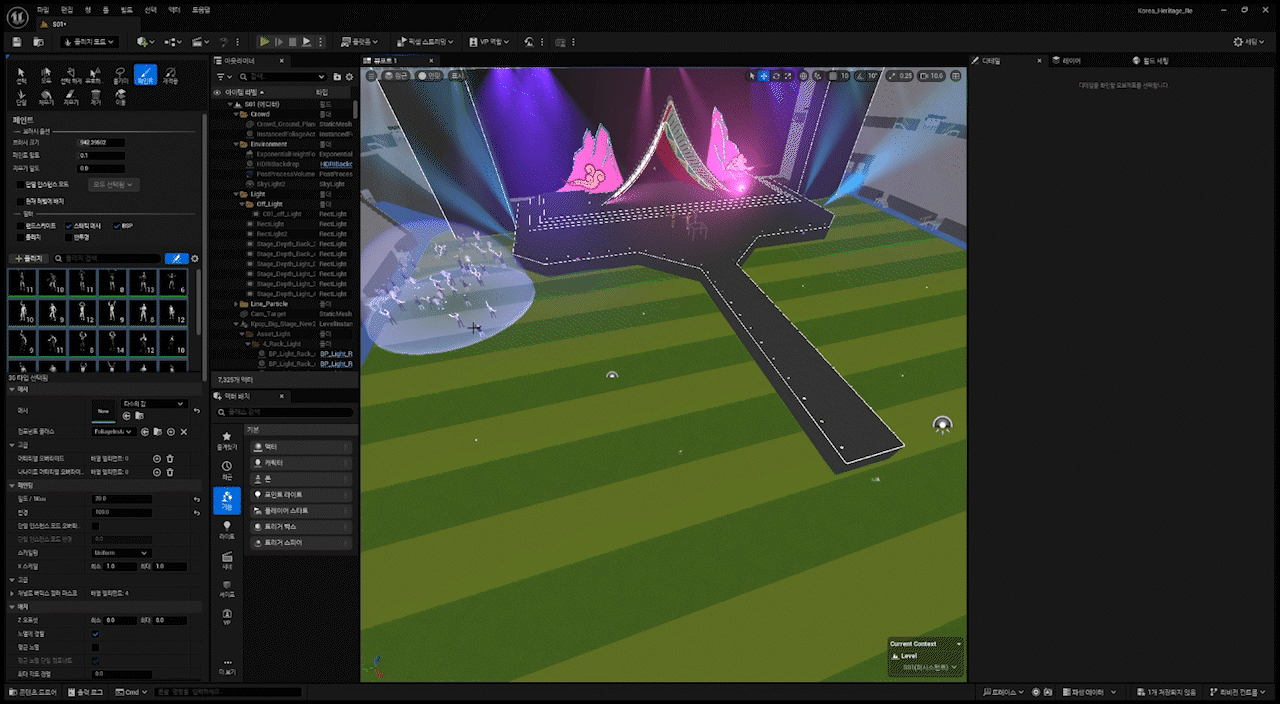This screenshot has width=1280, height=704.
Task: Switch to the World Settings tab
Action: 1149,61
